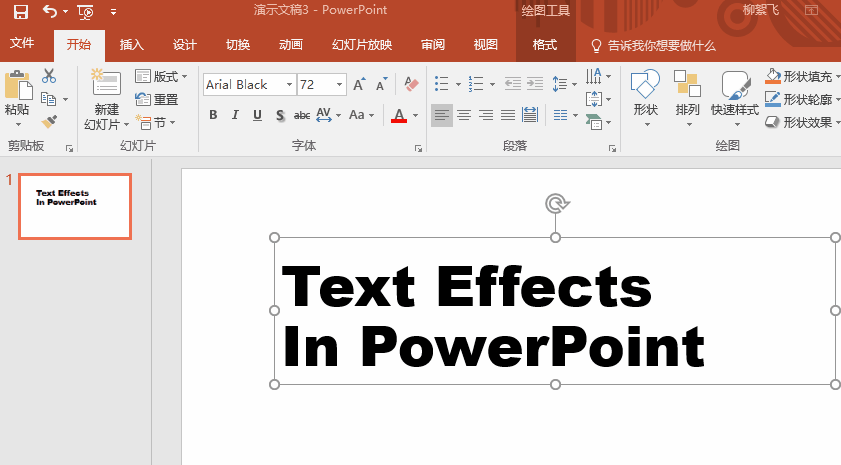
Task: Click convert to SmartArt icon
Action: tap(598, 122)
